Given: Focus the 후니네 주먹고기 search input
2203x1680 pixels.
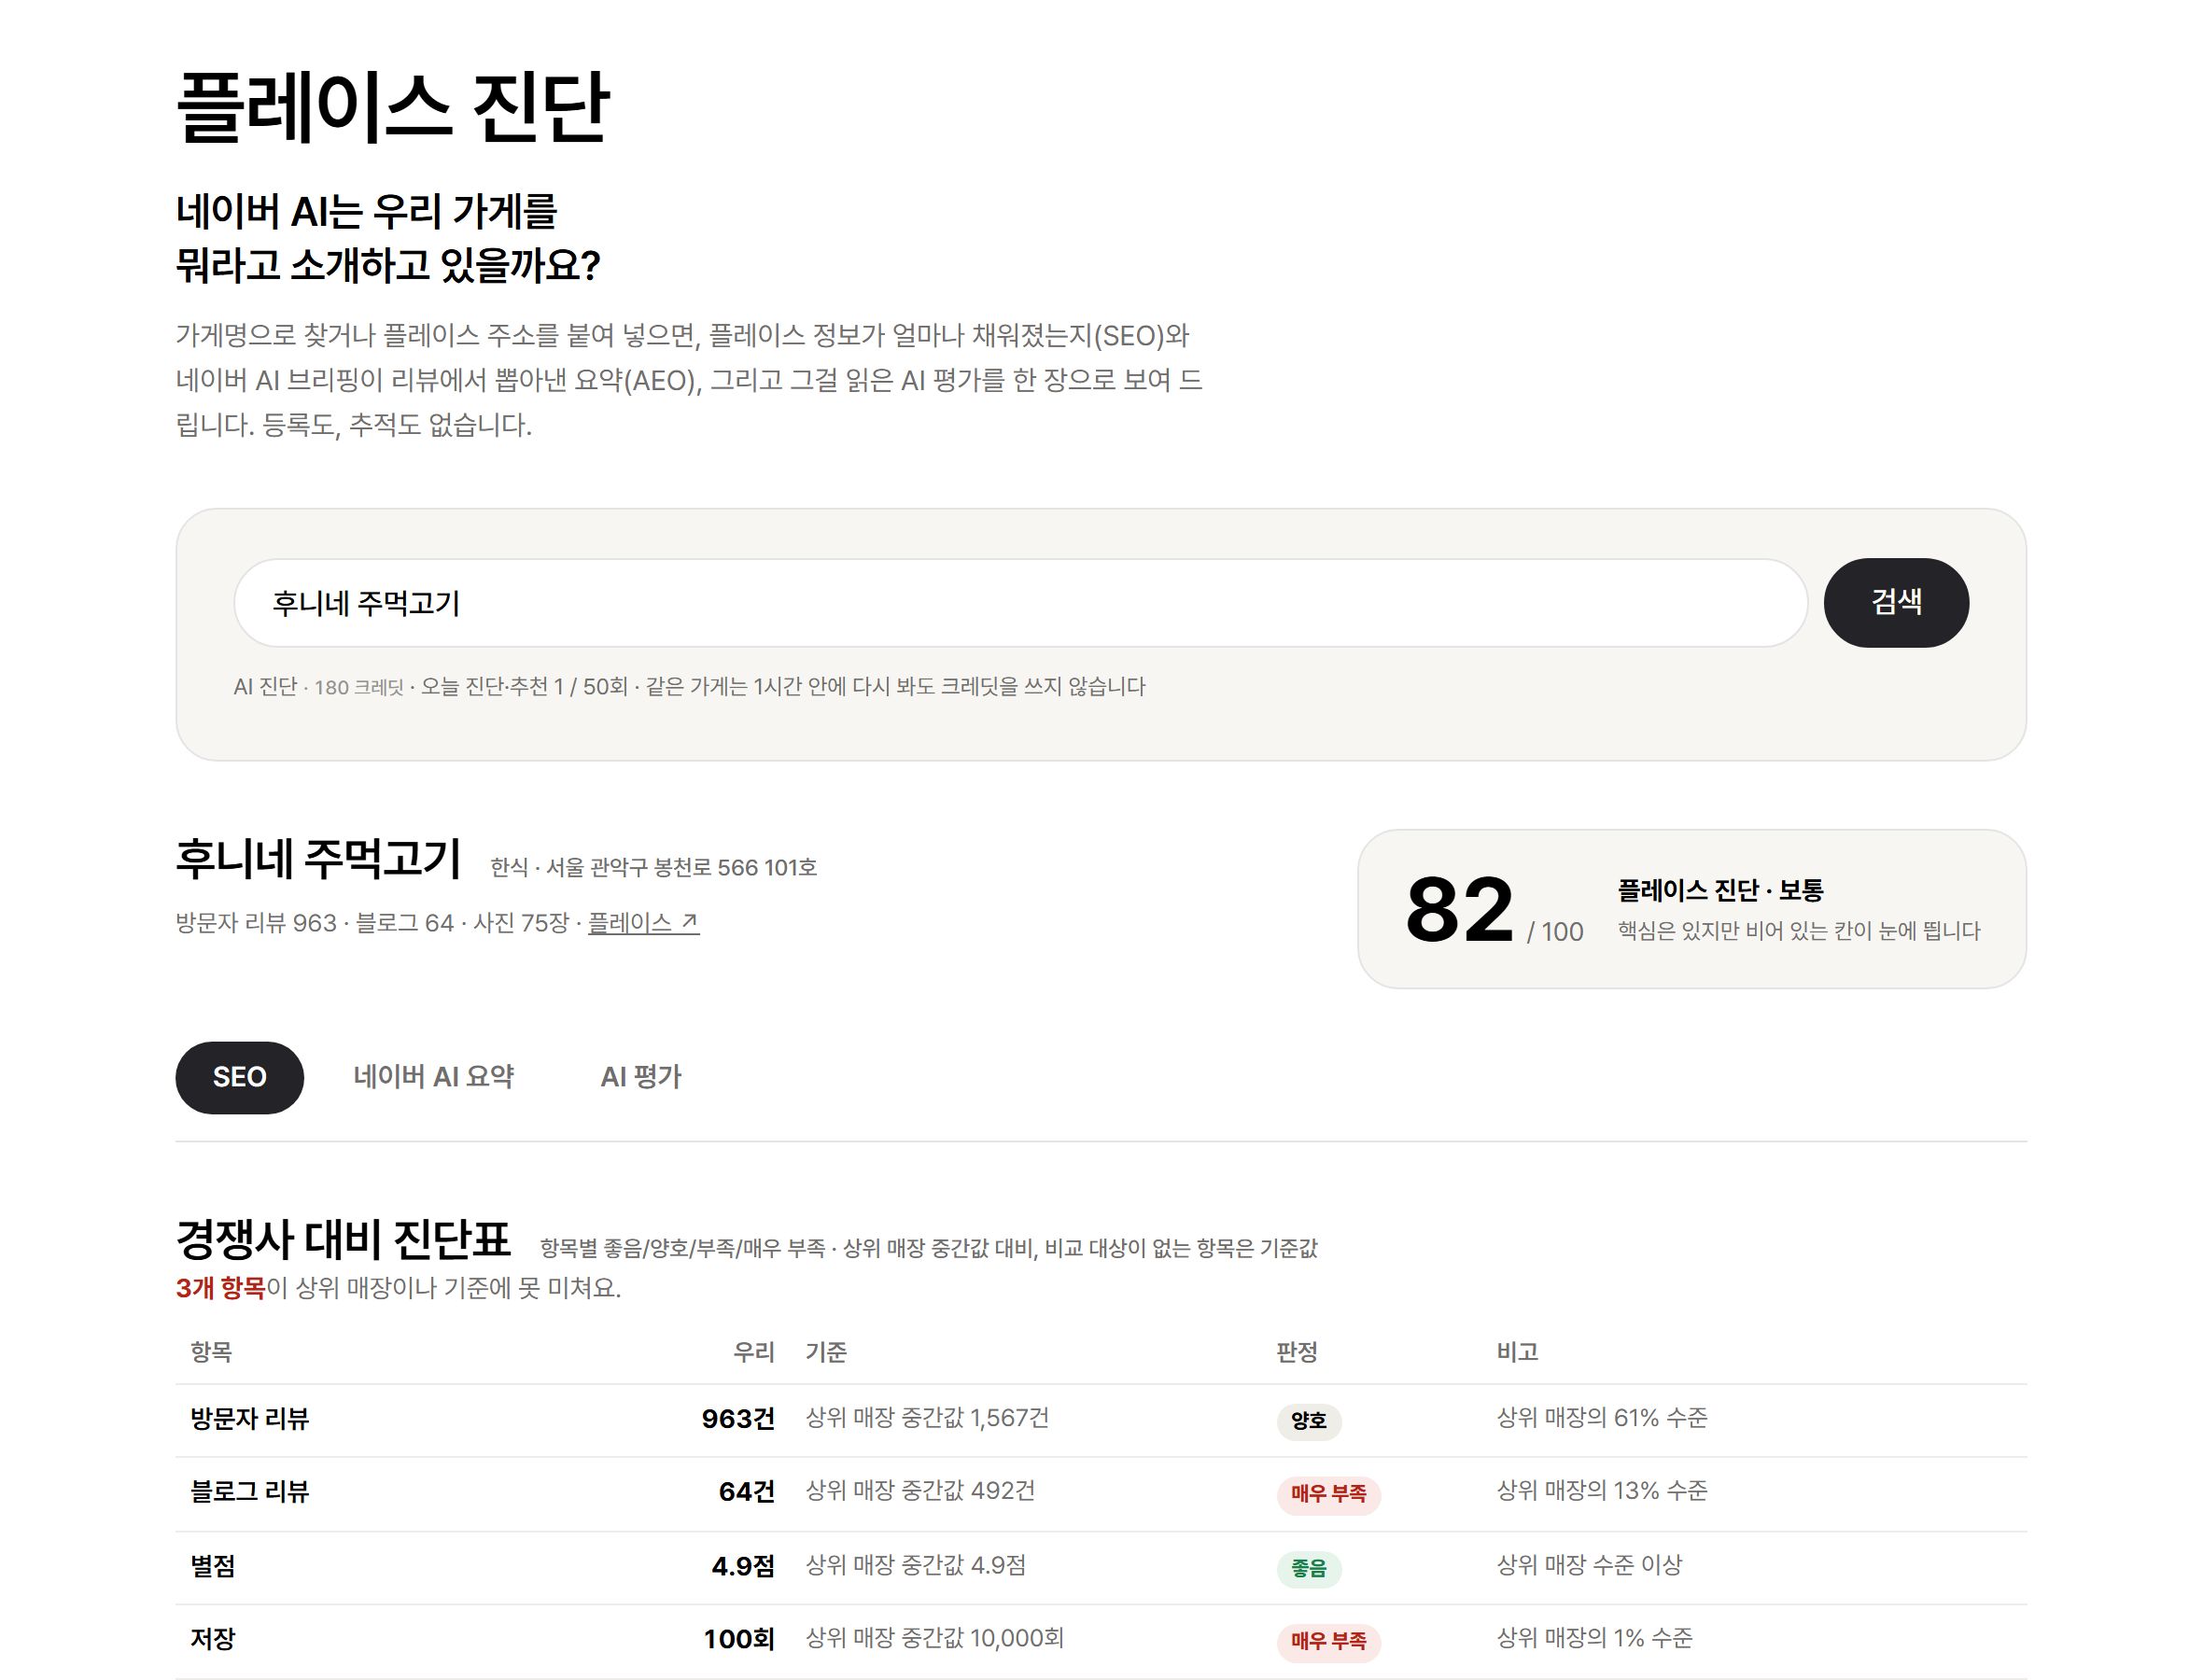Looking at the screenshot, I should click(x=1020, y=602).
